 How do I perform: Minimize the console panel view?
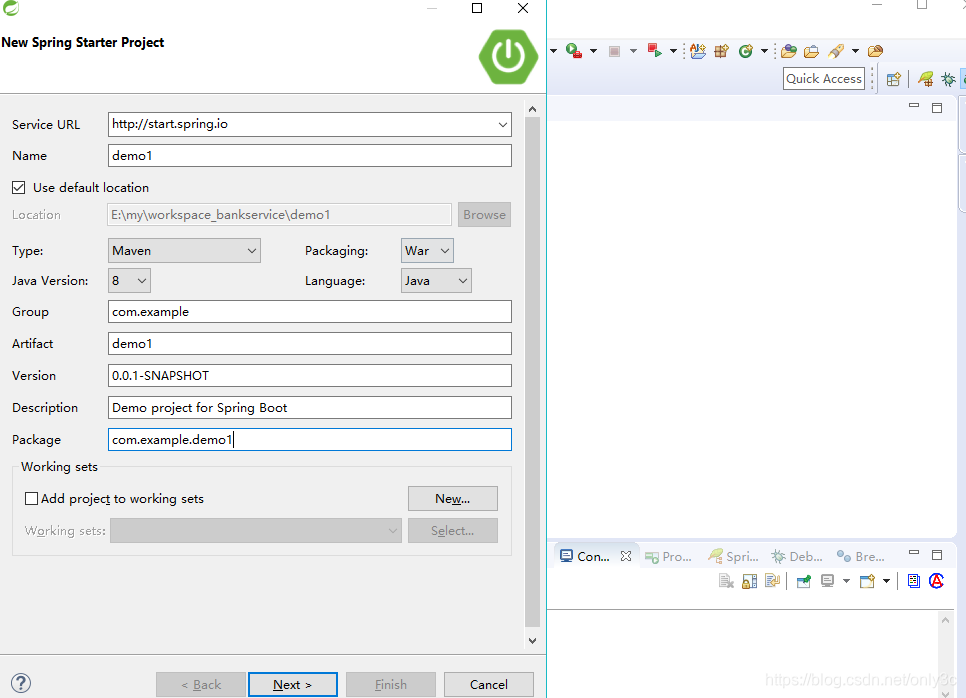[914, 553]
